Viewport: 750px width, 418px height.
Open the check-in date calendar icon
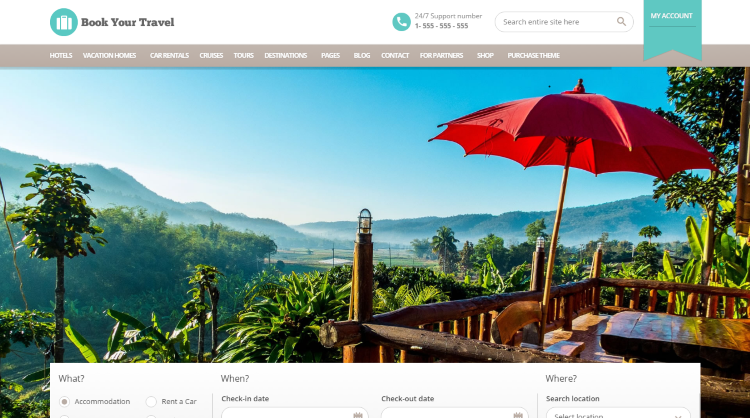358,415
